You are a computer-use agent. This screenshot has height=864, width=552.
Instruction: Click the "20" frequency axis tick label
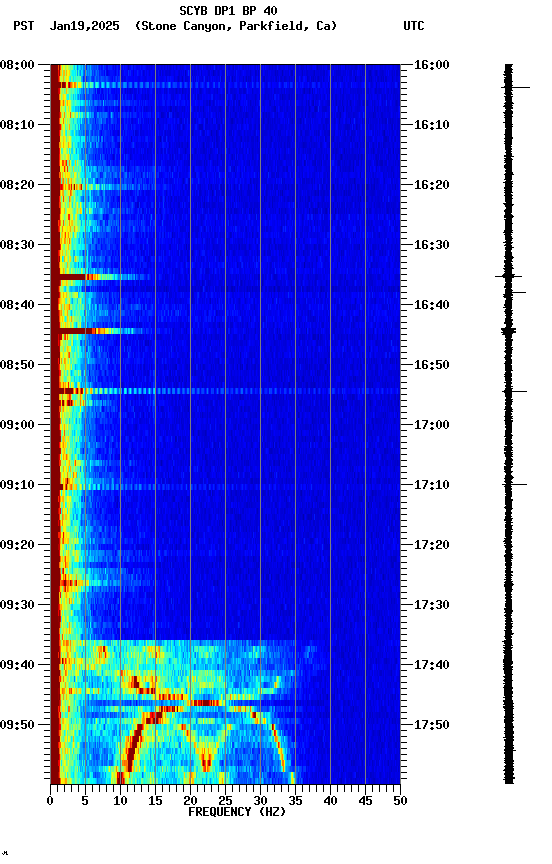[190, 801]
